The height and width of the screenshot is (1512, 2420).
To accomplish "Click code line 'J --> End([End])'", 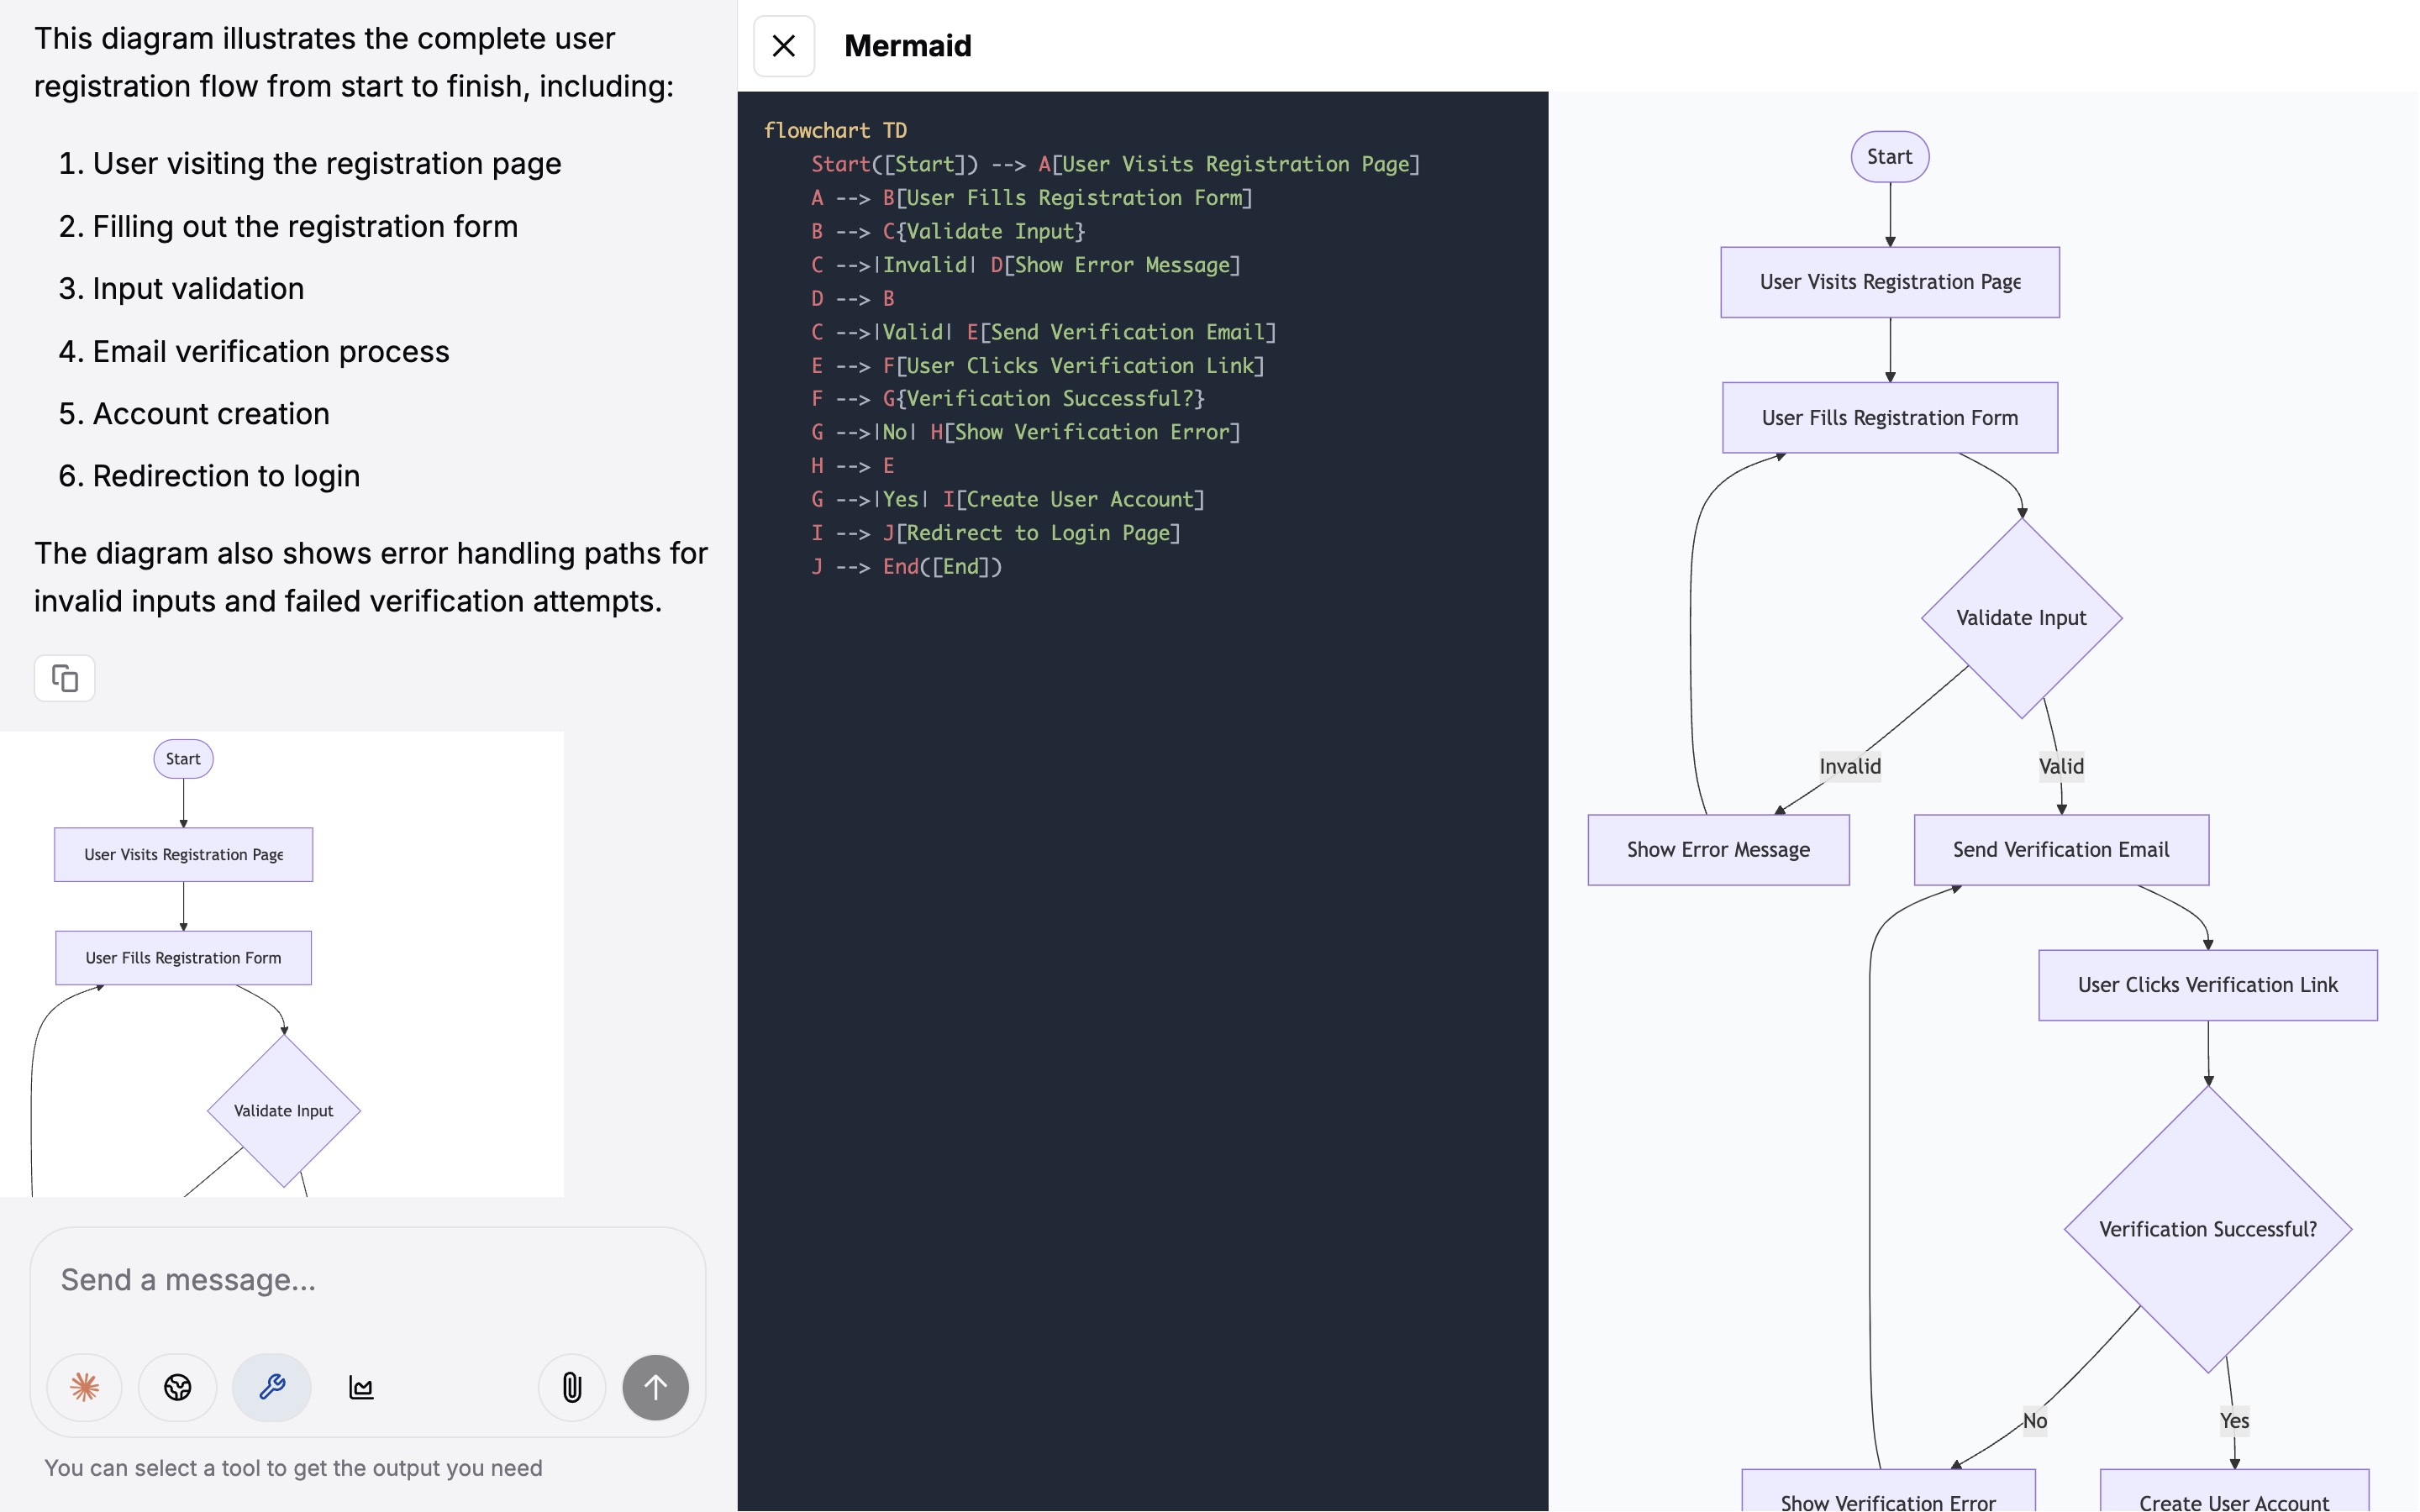I will click(906, 567).
